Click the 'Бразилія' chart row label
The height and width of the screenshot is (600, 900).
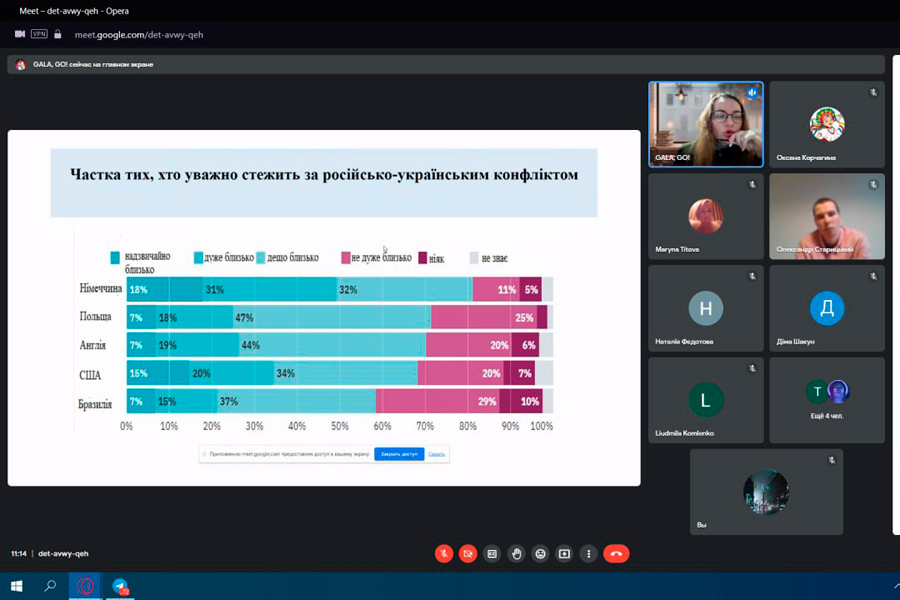(x=95, y=404)
